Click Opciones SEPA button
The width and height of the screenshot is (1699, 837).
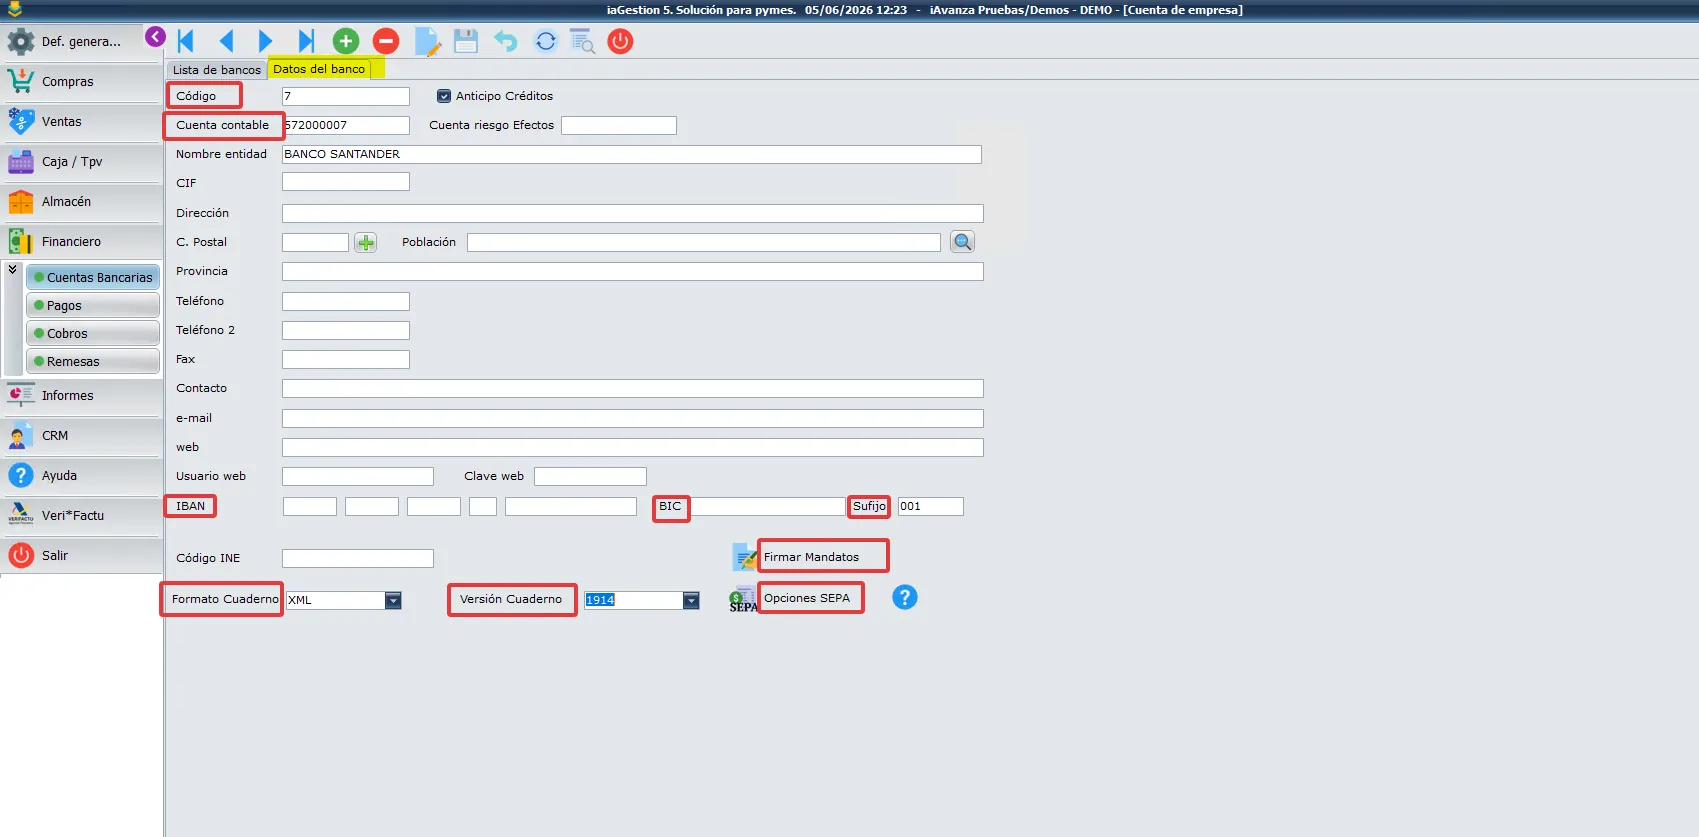point(807,598)
